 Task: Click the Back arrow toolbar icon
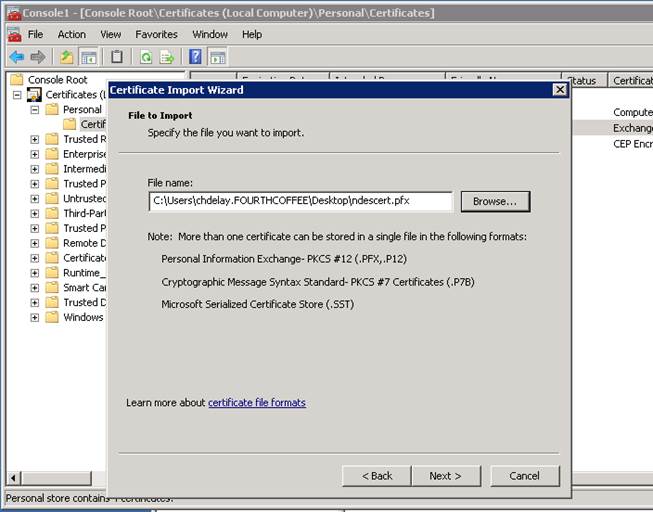(x=16, y=57)
